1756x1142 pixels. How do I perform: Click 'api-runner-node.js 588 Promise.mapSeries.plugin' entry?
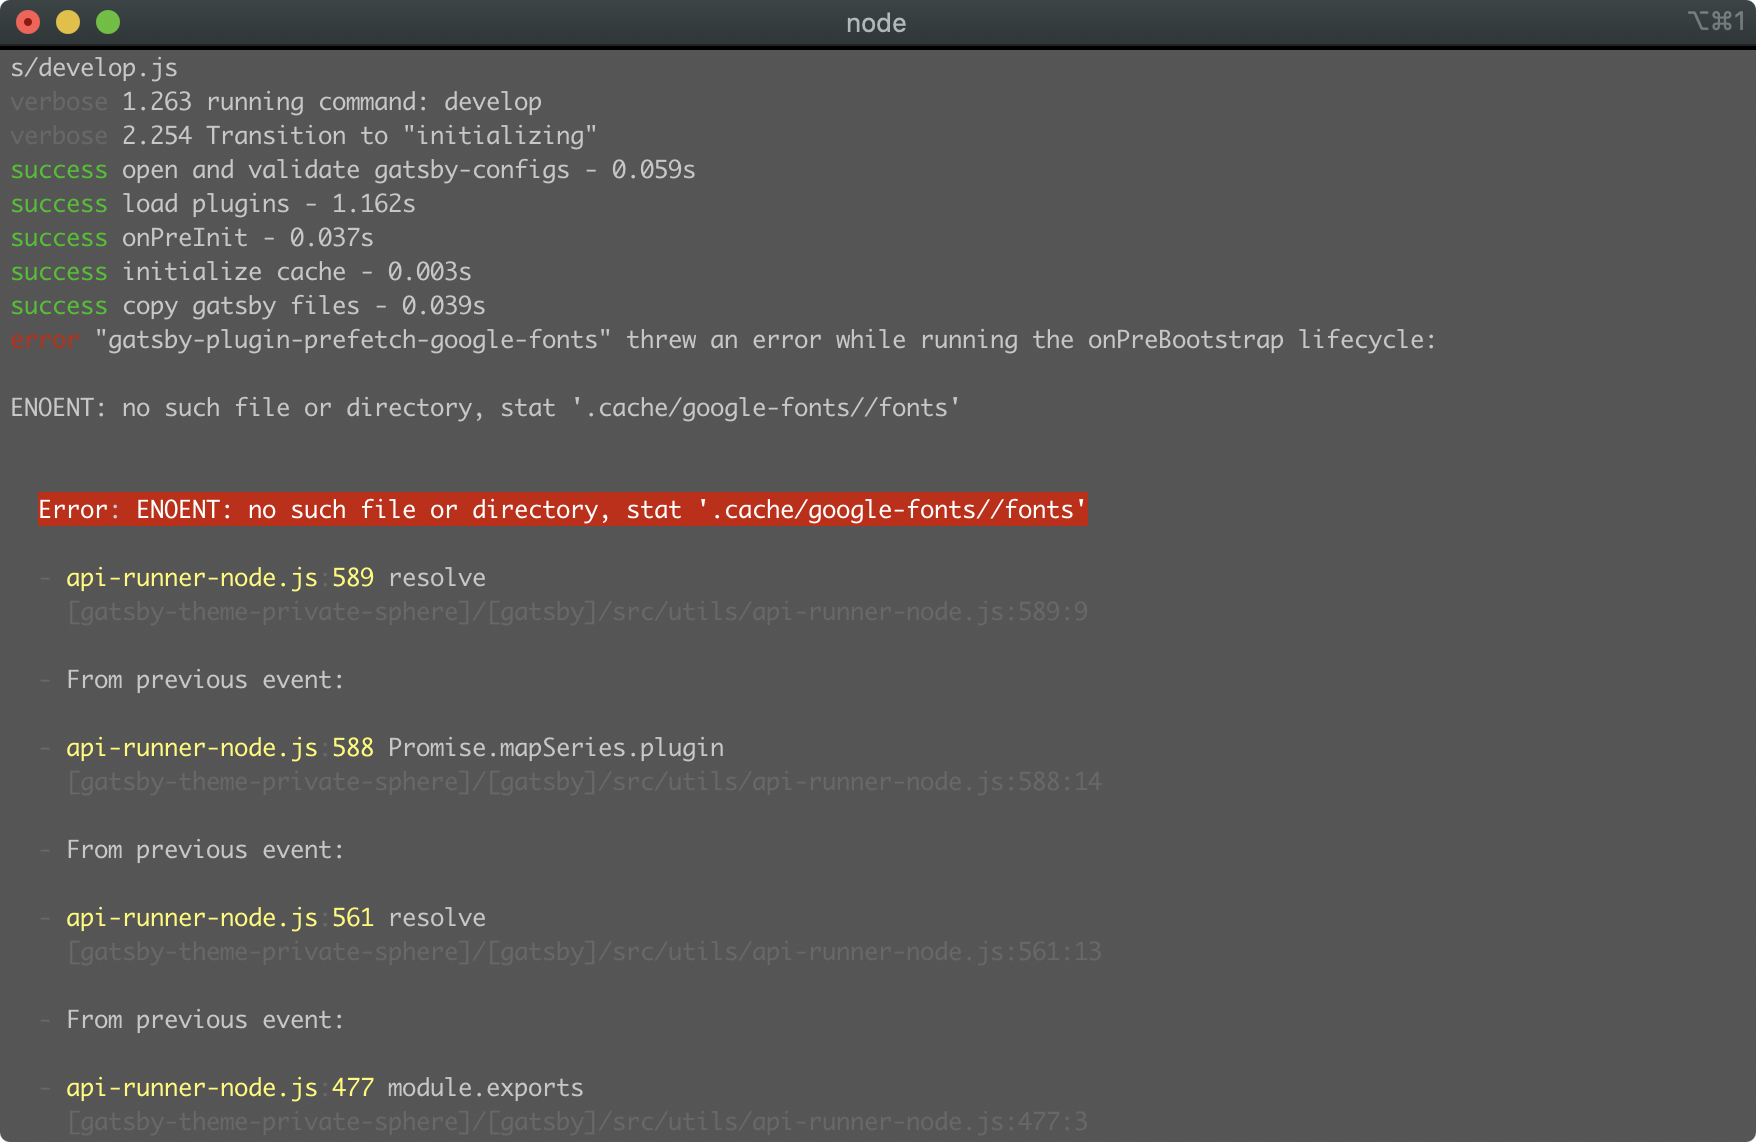pos(395,748)
